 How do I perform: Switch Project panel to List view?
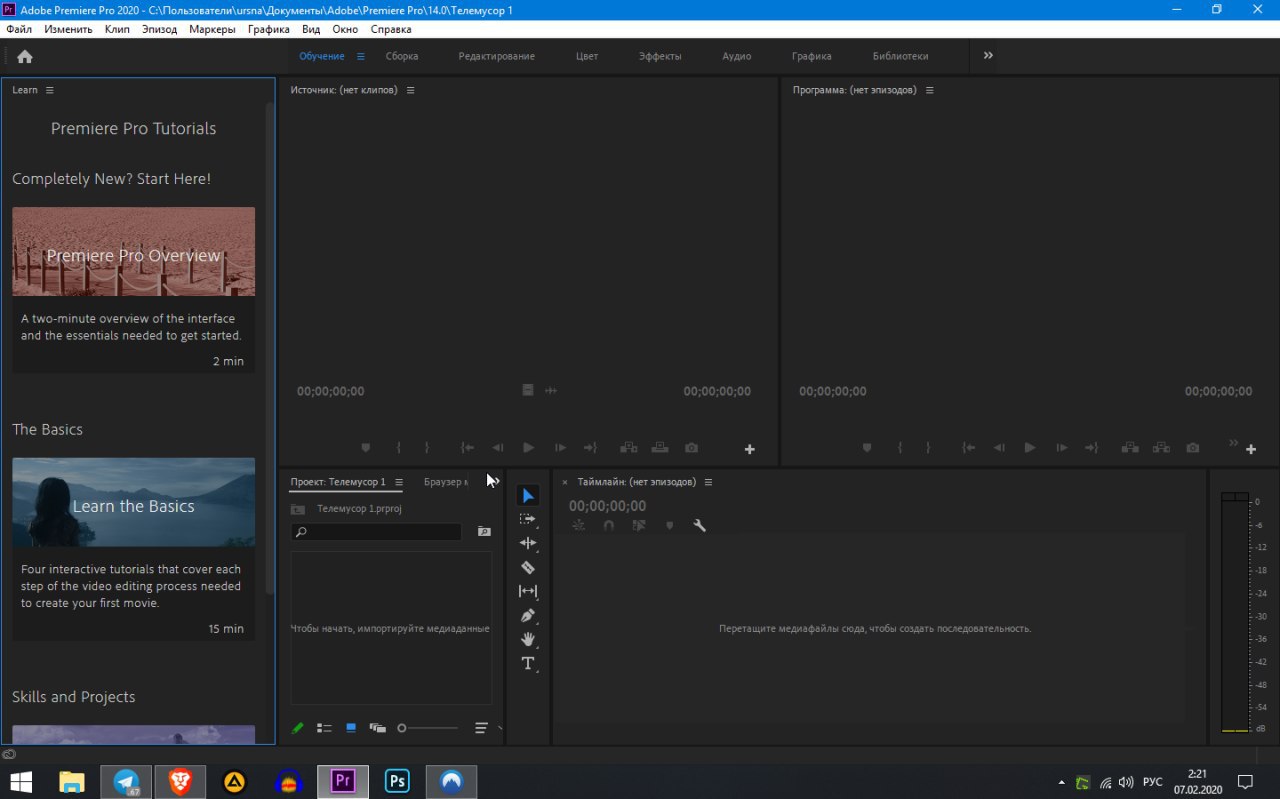324,728
